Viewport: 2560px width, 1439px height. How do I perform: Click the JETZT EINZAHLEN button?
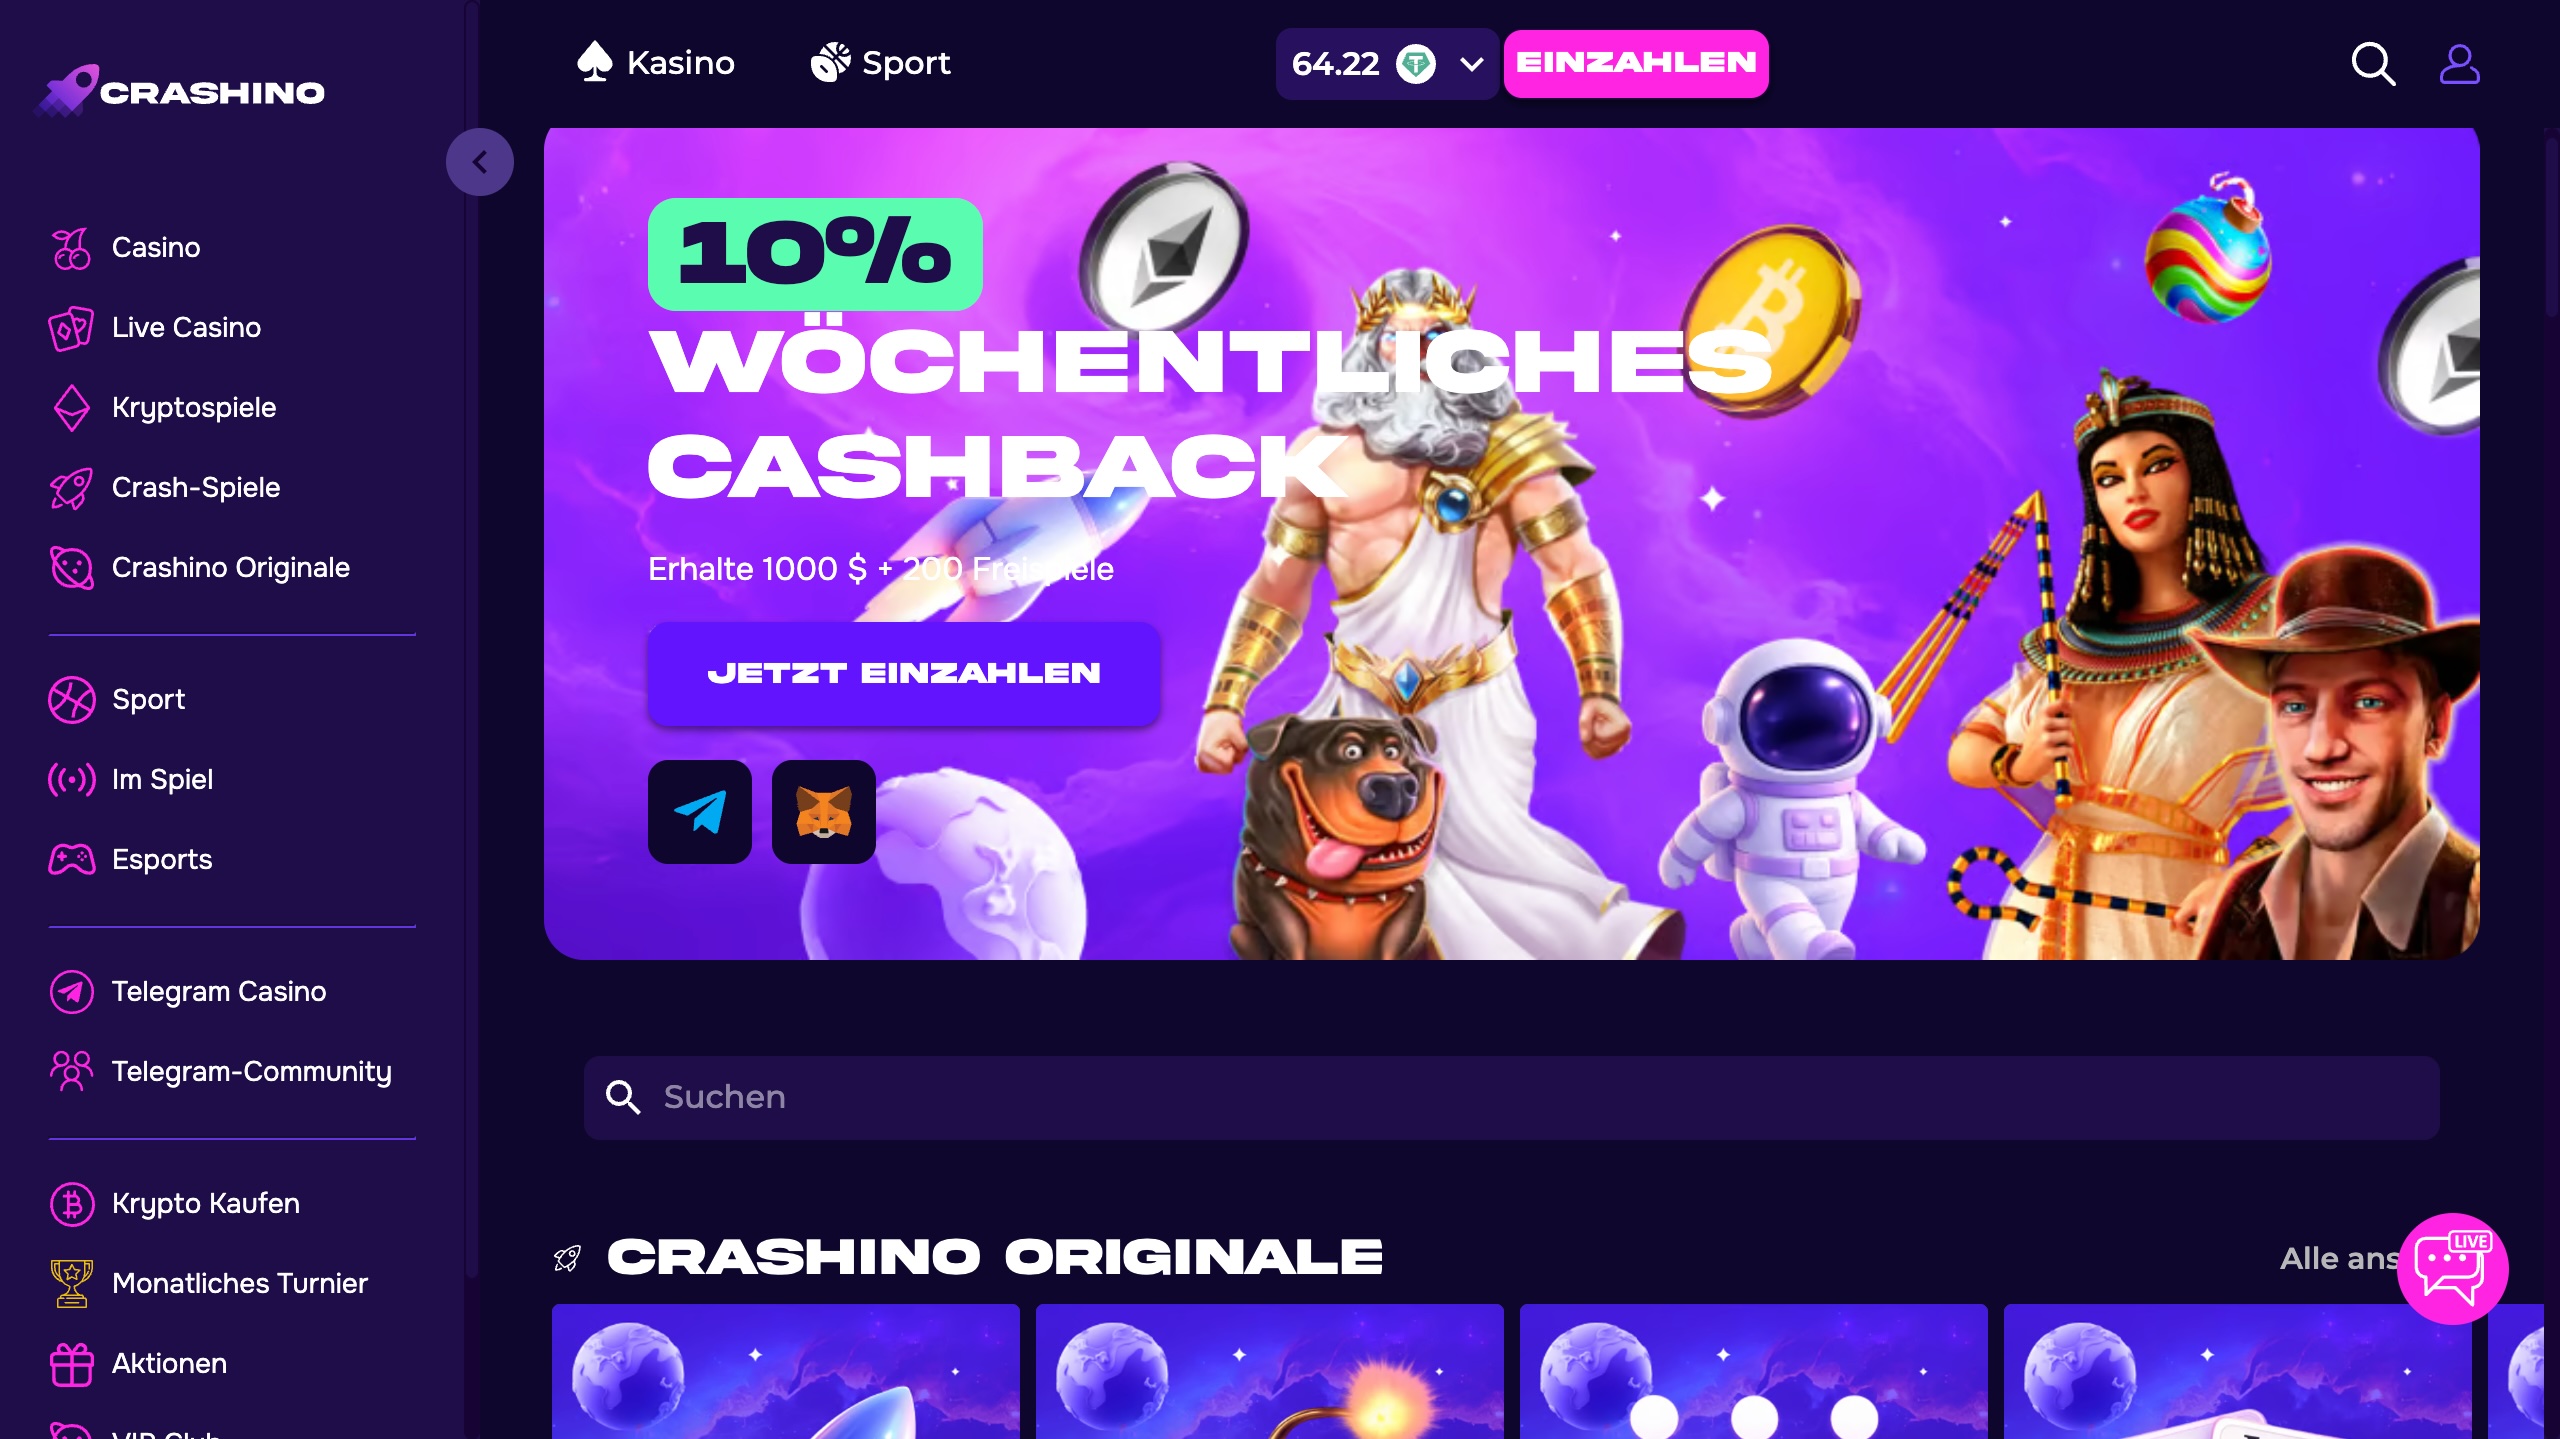[904, 673]
